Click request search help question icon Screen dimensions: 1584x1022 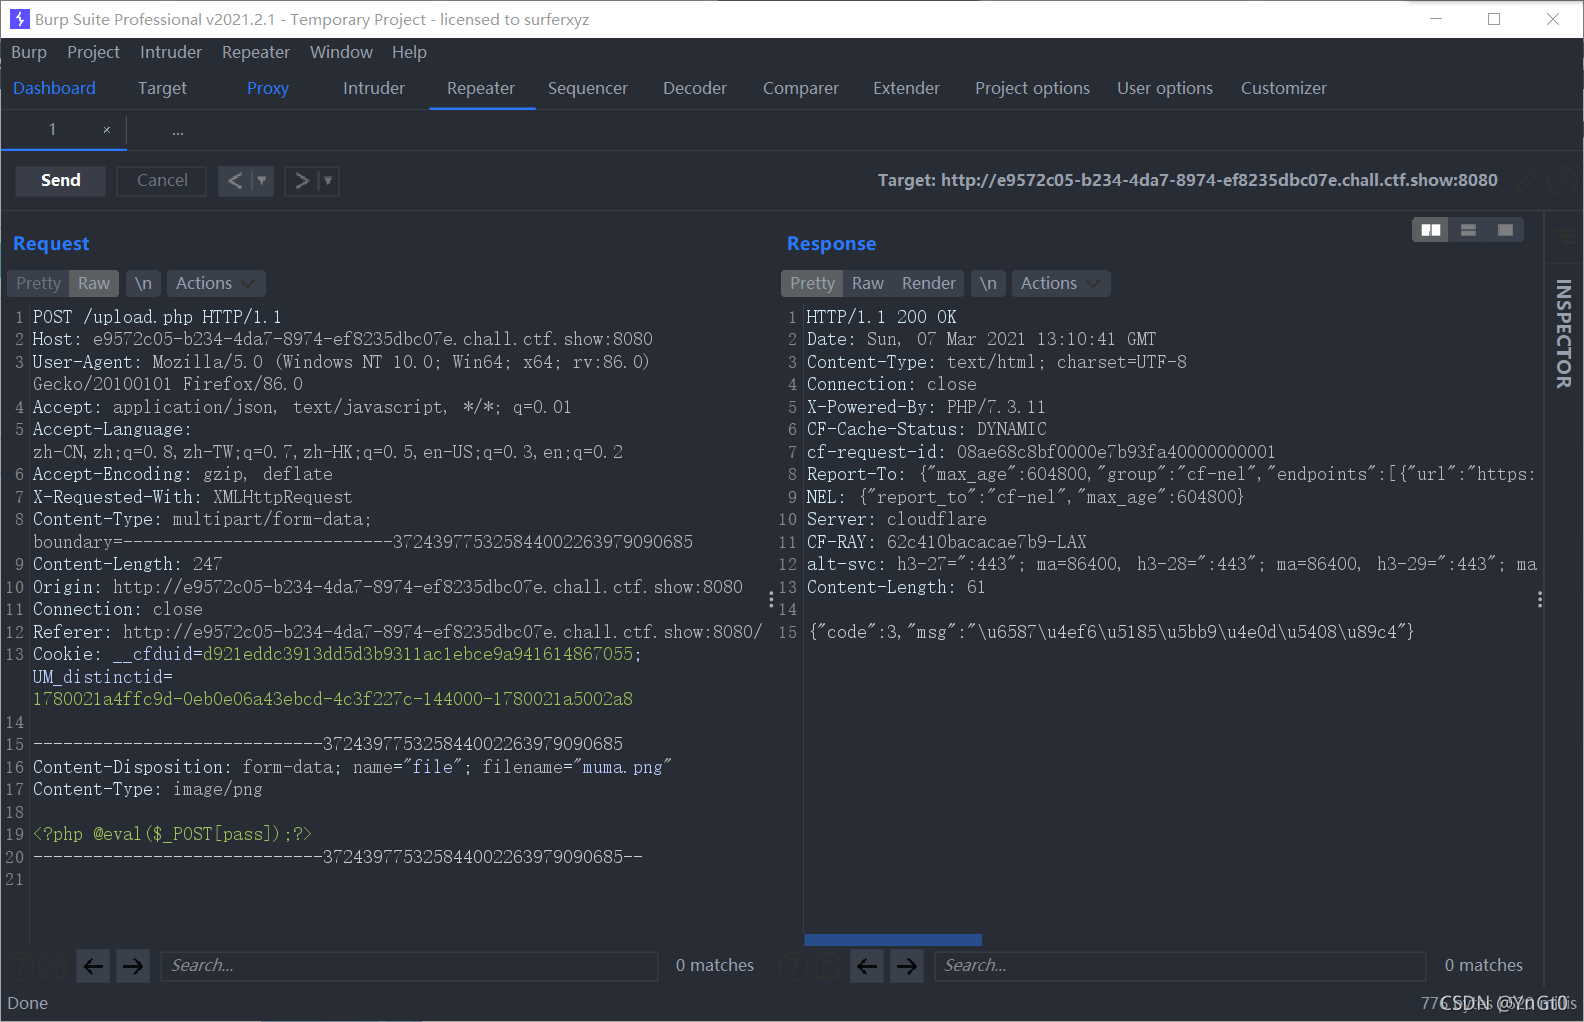point(19,966)
